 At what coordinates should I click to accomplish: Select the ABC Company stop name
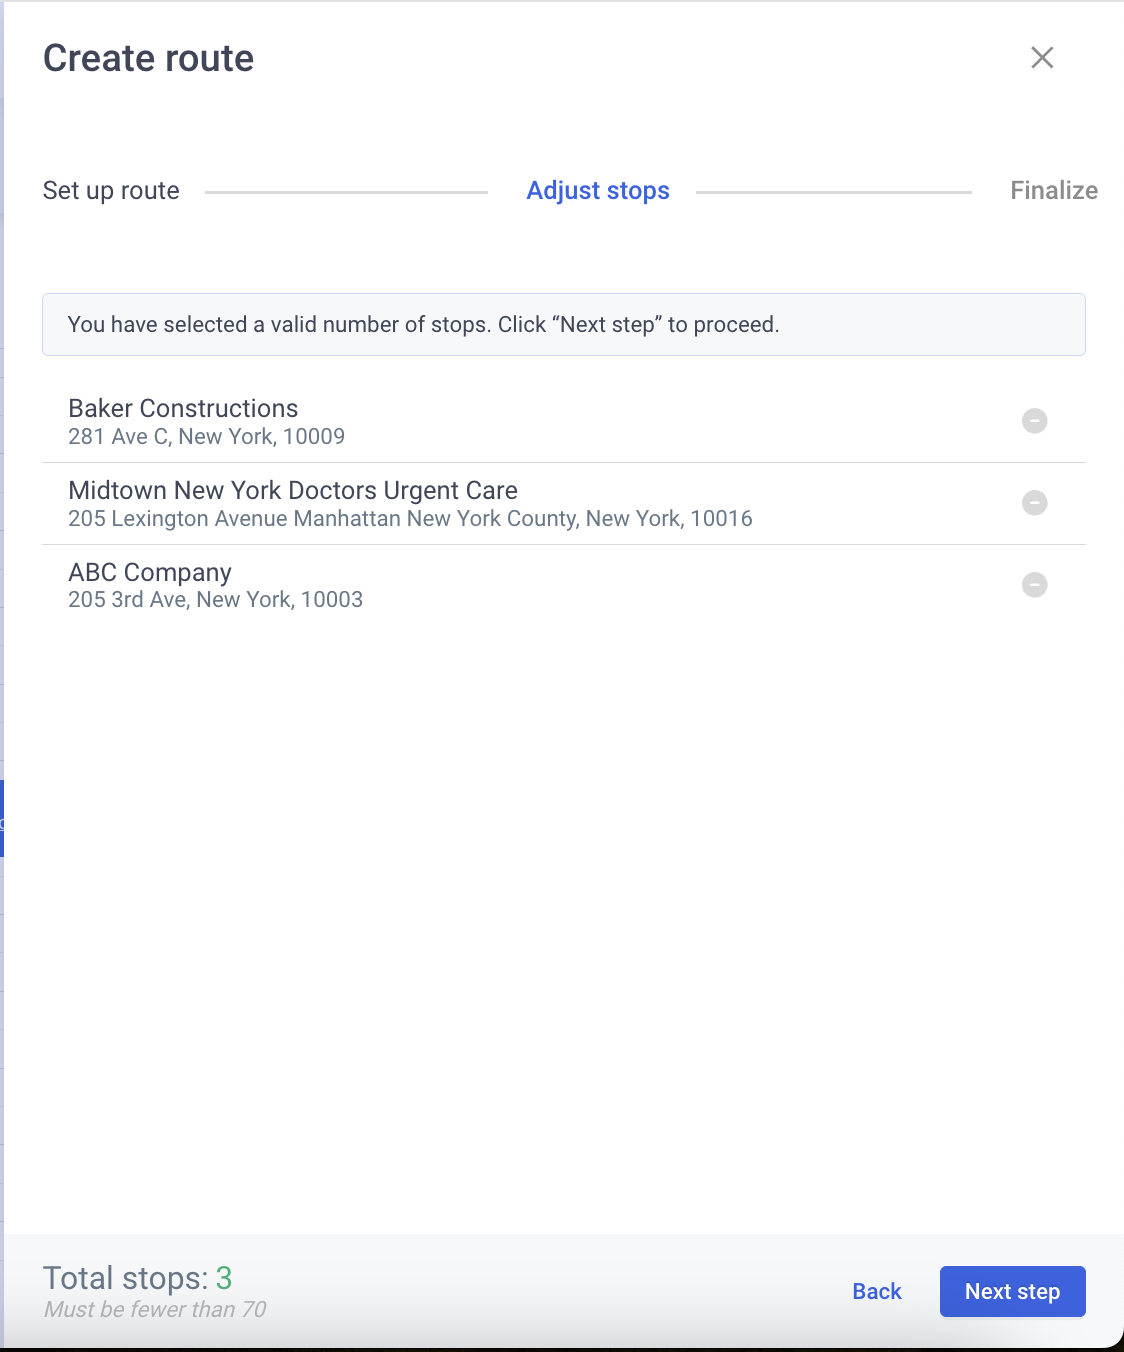150,572
